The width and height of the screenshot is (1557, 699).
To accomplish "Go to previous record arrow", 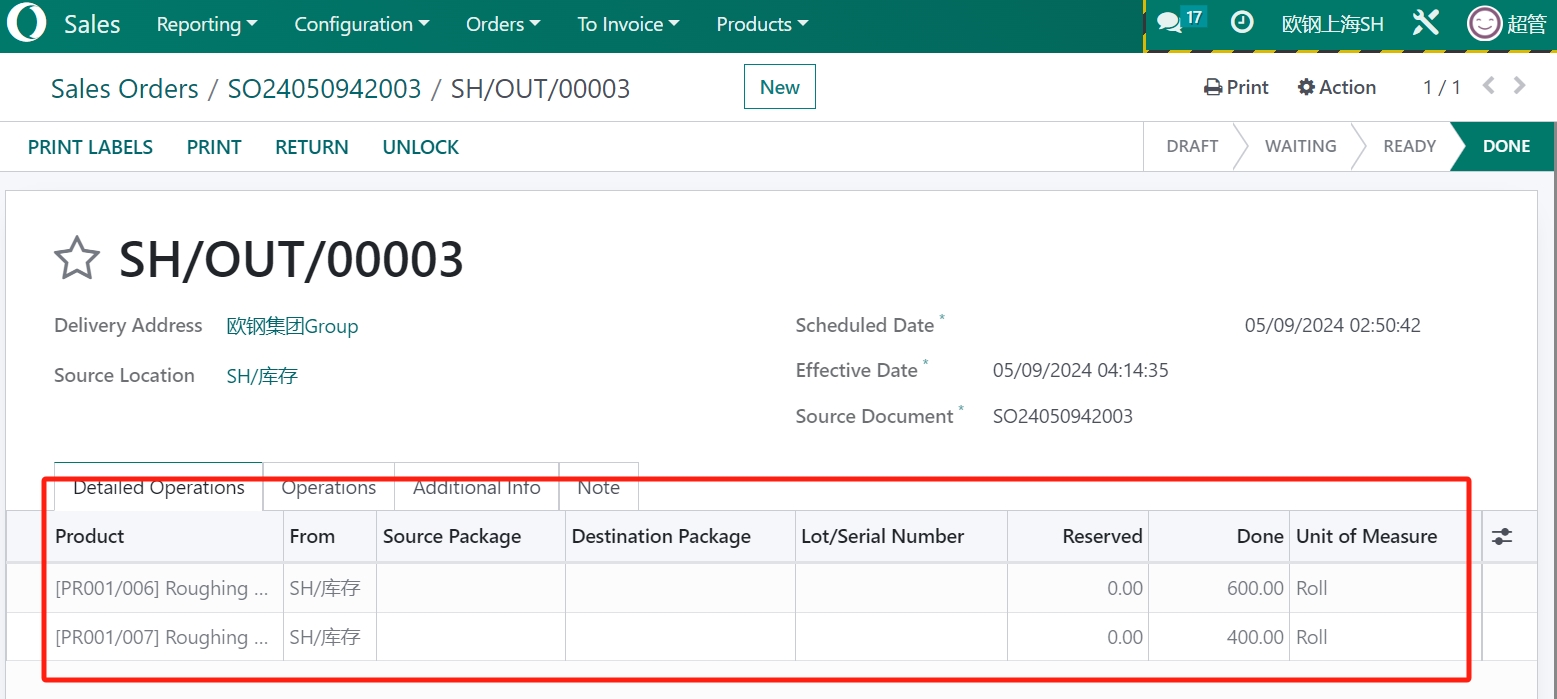I will [x=1488, y=87].
